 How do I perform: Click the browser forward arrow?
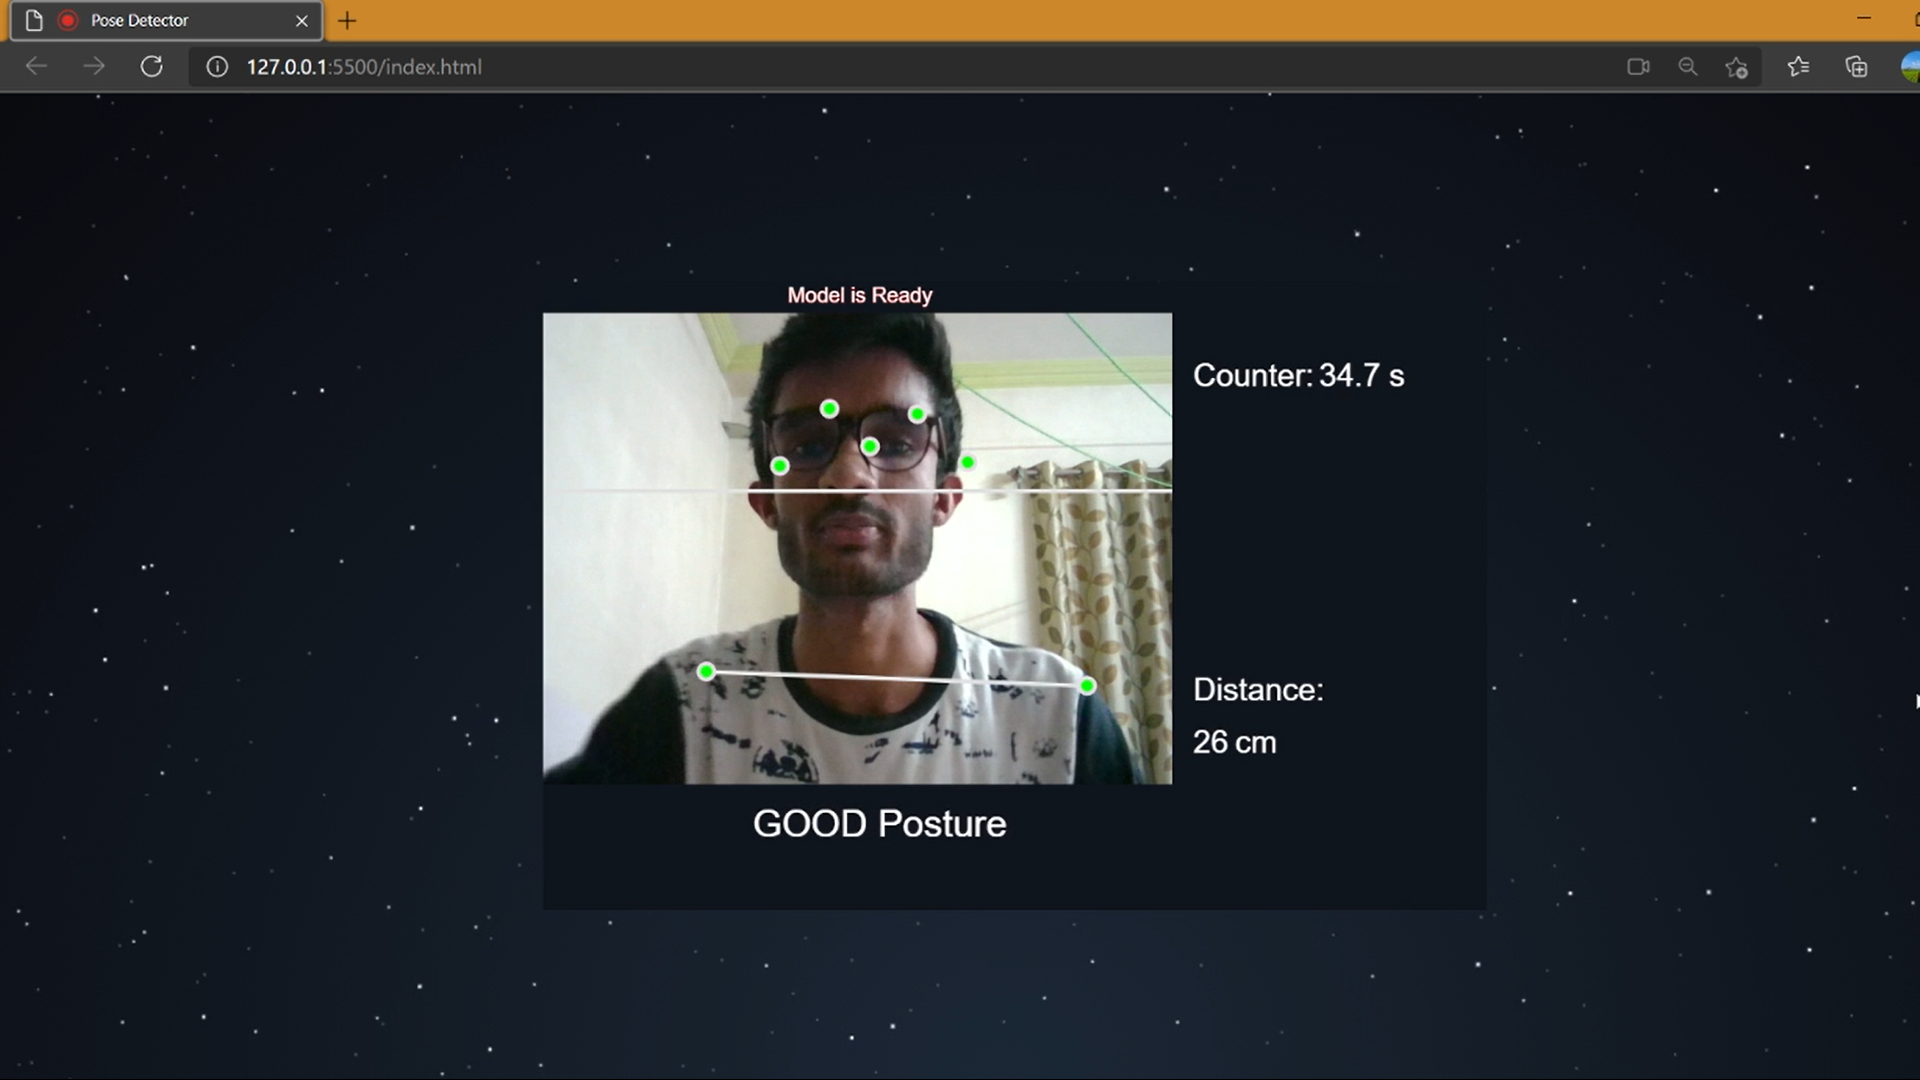[x=94, y=67]
